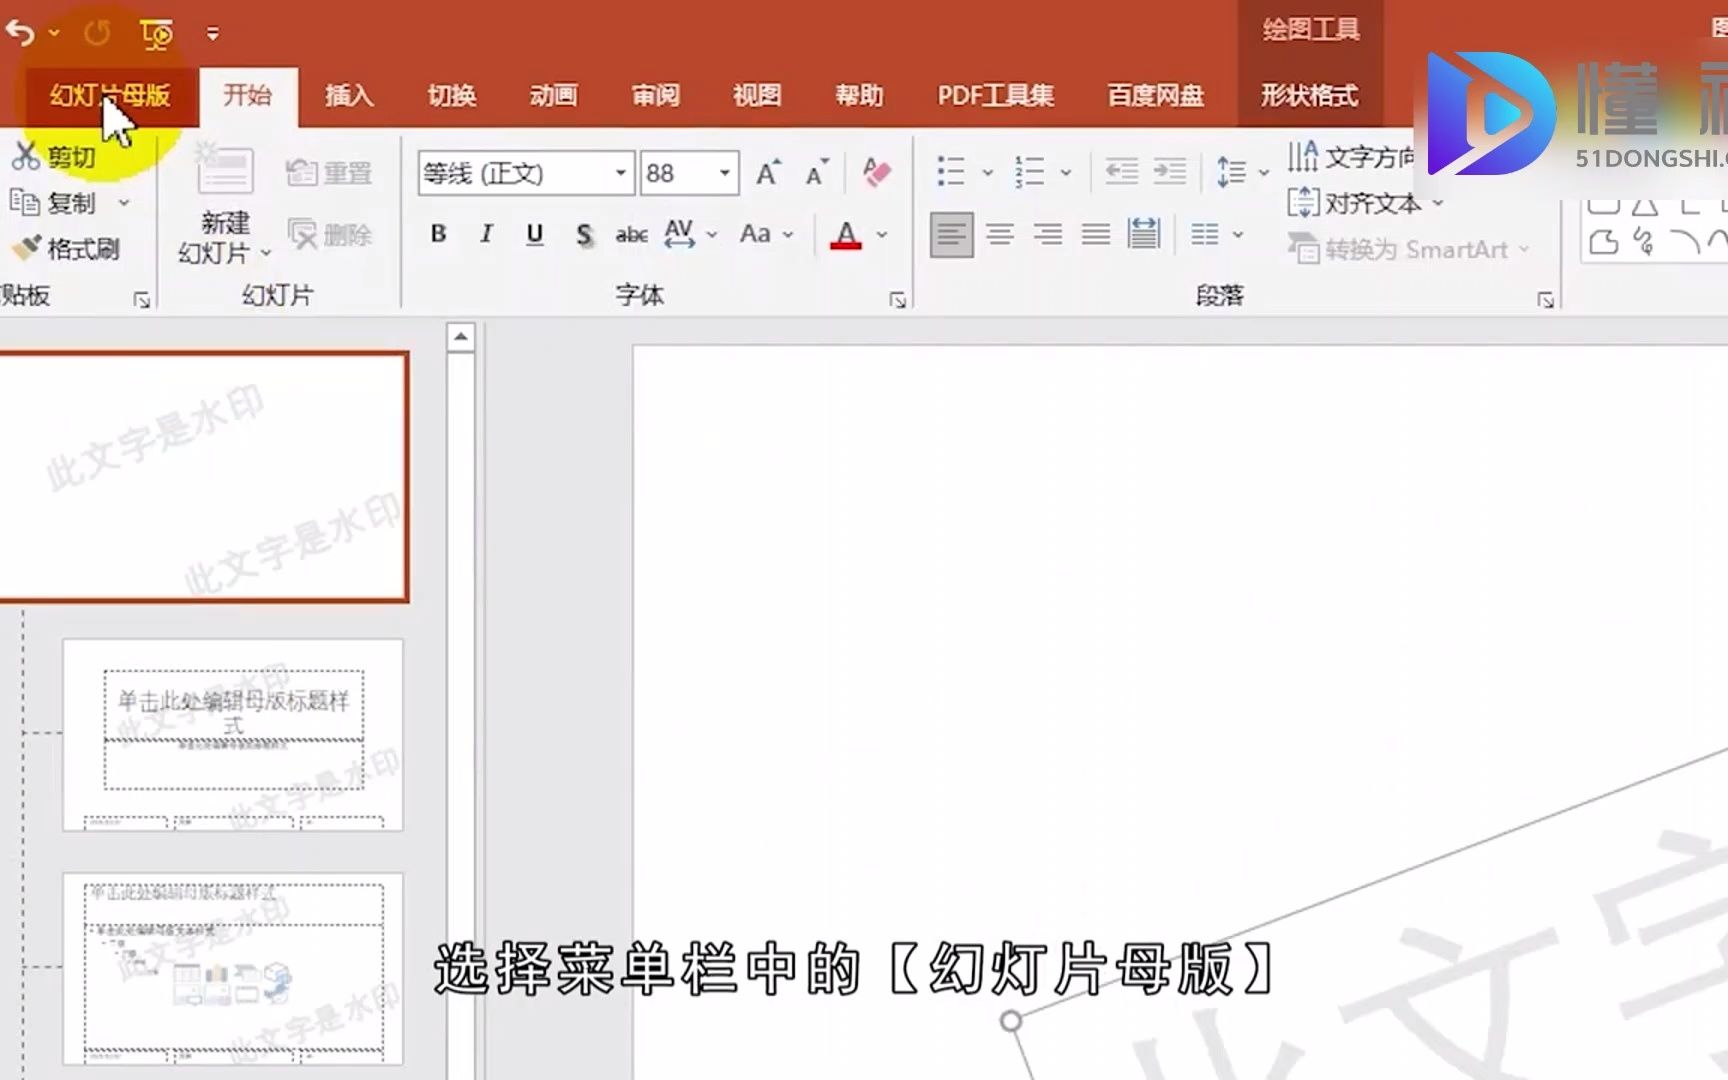The height and width of the screenshot is (1080, 1728).
Task: Open the font name dropdown
Action: (620, 172)
